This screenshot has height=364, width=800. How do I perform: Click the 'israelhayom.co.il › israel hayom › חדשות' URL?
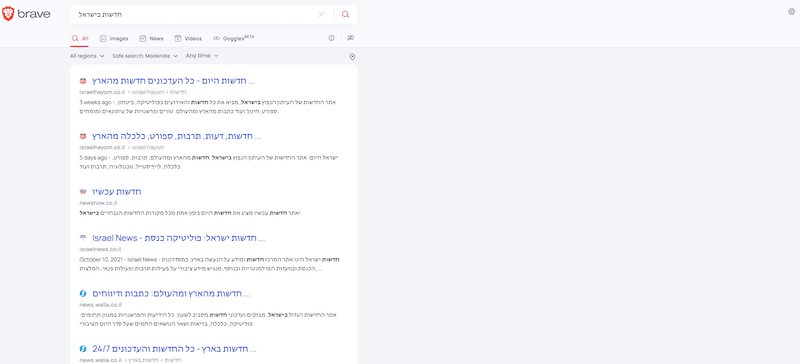(x=133, y=92)
